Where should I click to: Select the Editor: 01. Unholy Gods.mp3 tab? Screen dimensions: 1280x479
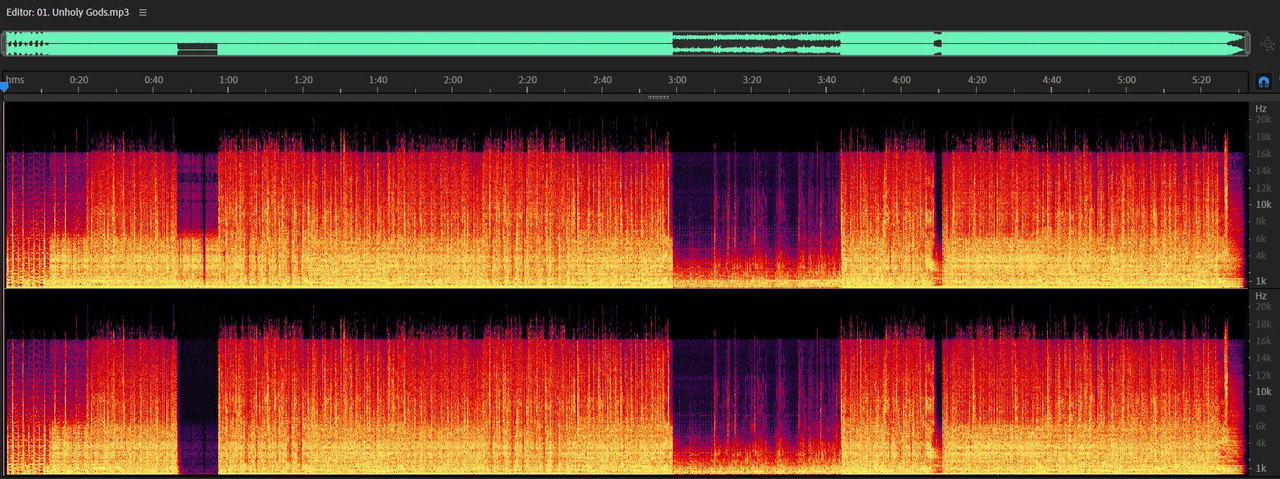tap(68, 13)
